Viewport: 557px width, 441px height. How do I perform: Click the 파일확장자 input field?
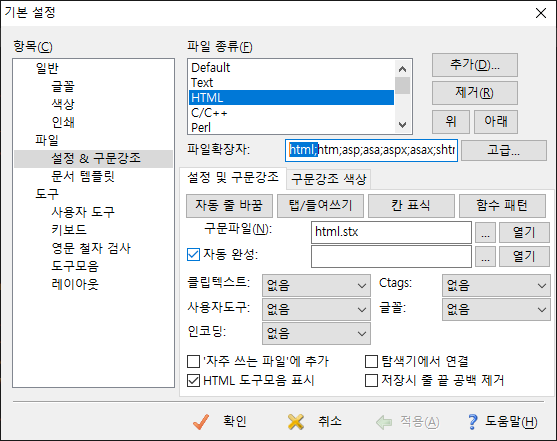371,150
